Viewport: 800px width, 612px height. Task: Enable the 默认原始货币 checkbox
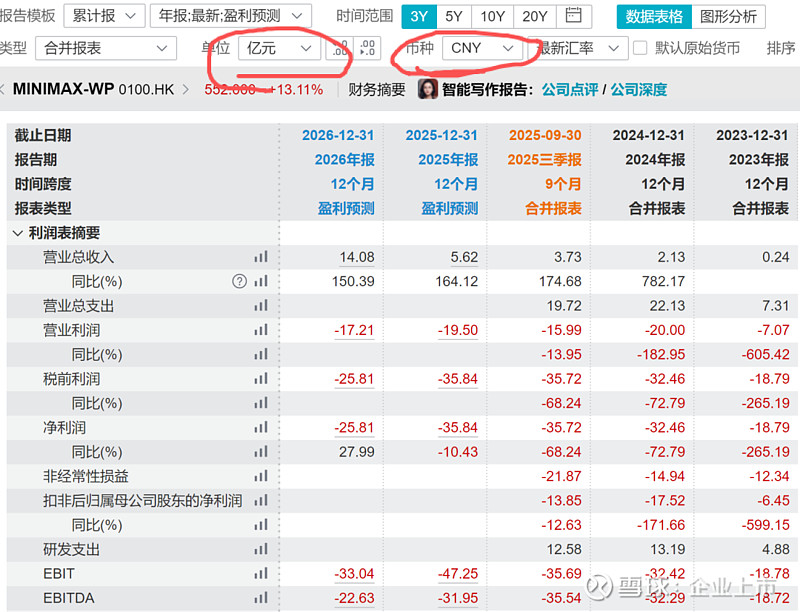(x=640, y=48)
